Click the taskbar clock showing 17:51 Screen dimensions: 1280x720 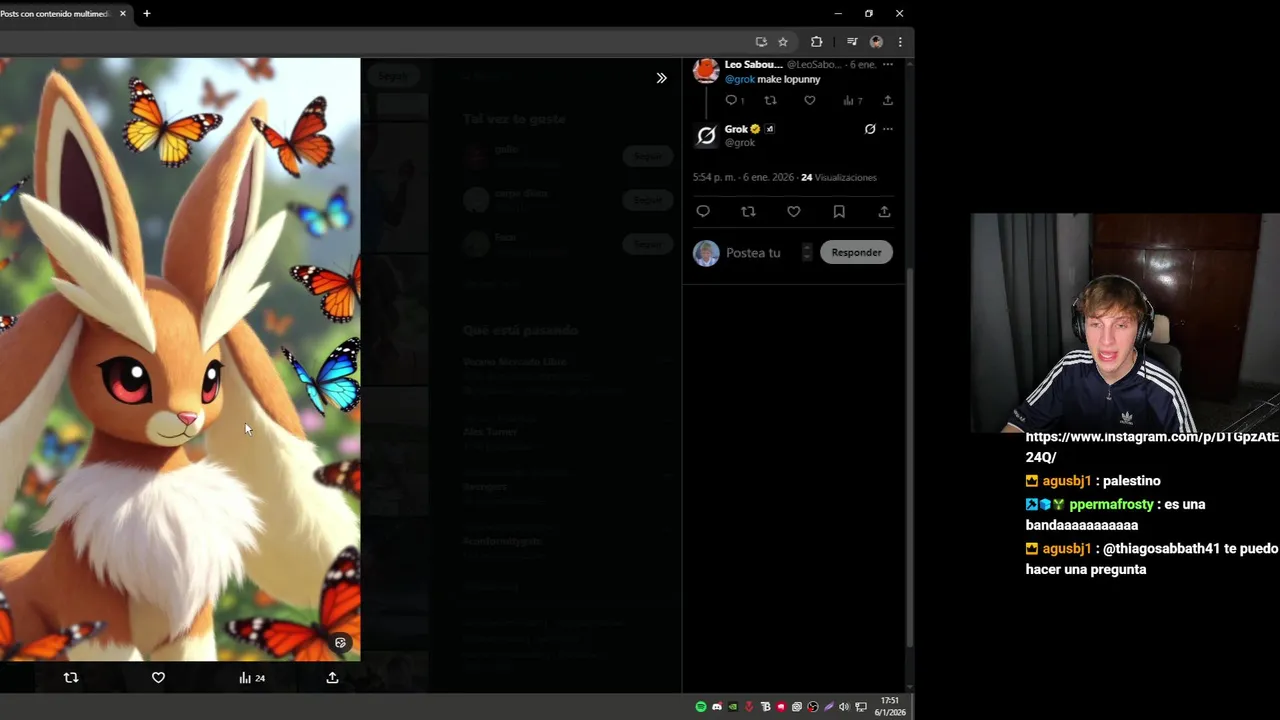coord(889,706)
